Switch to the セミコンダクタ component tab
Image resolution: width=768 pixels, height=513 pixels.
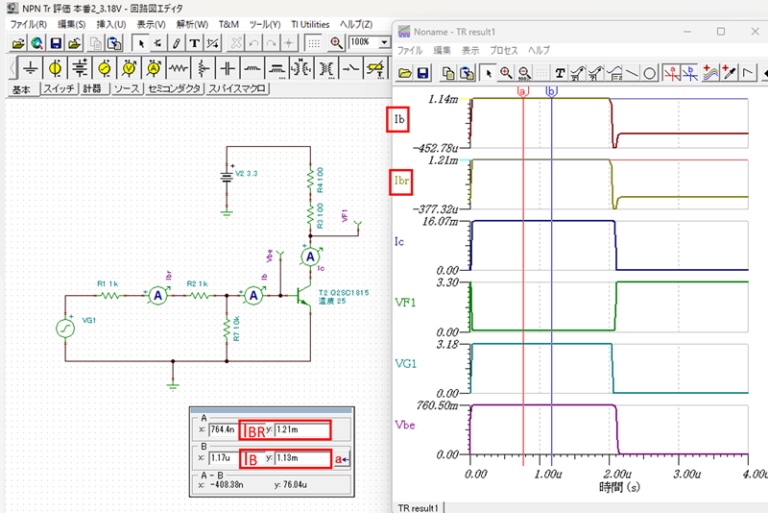[175, 89]
